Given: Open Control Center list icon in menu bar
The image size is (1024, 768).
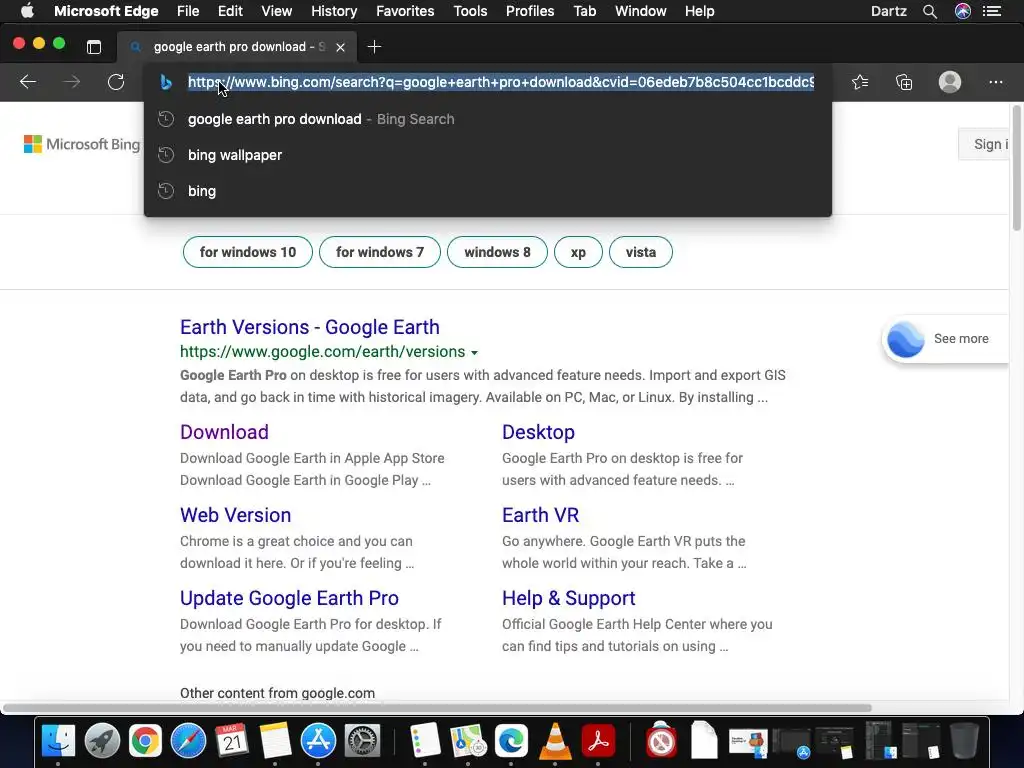Looking at the screenshot, I should pos(992,11).
